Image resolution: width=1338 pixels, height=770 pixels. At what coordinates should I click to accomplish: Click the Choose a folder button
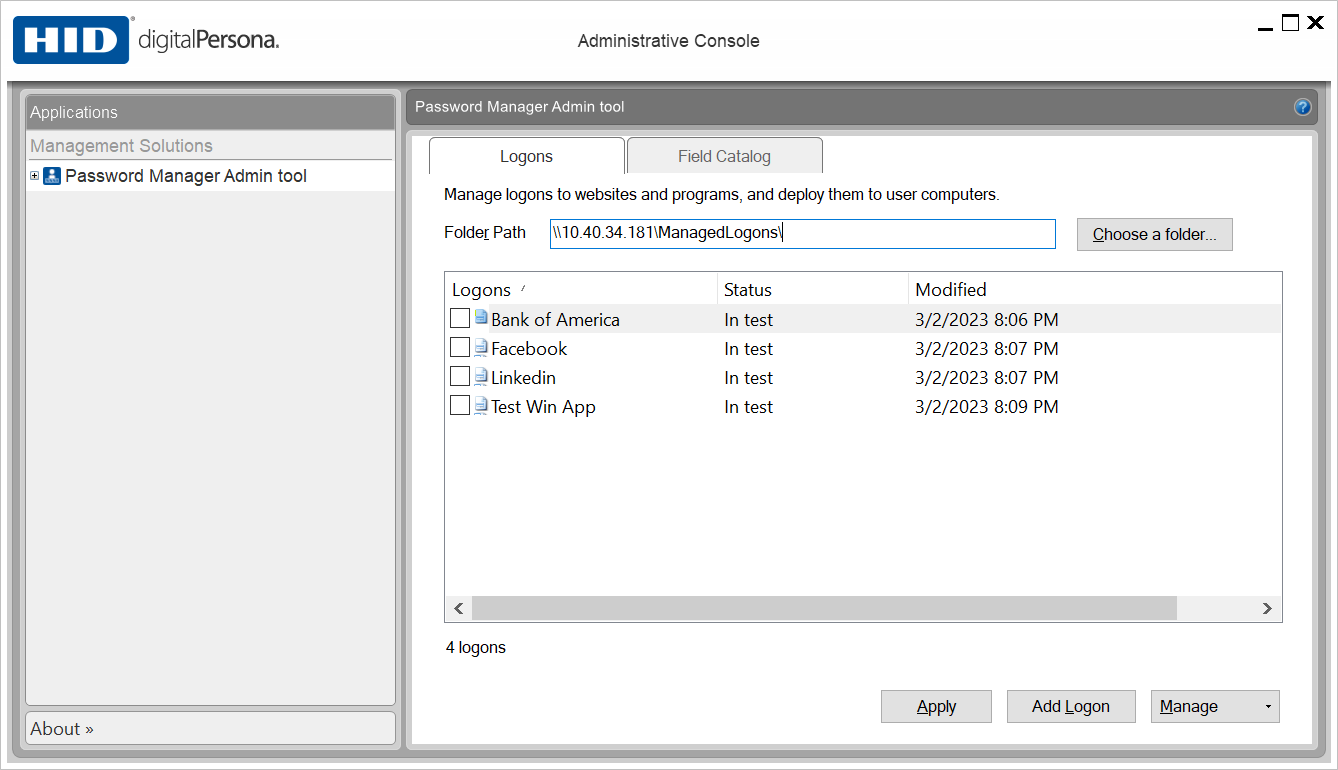click(1154, 235)
